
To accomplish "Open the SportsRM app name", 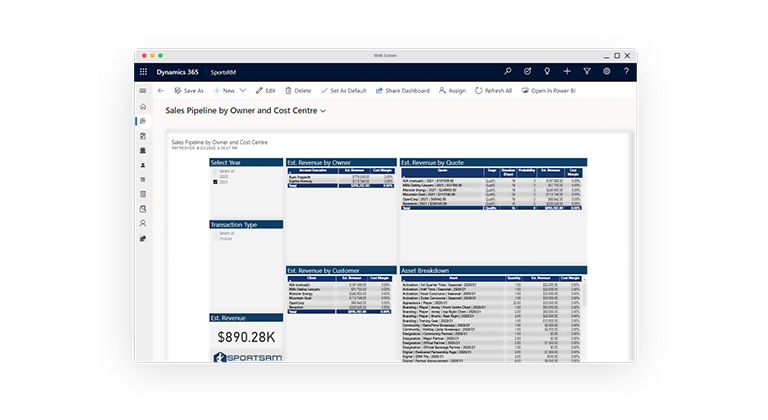I will pyautogui.click(x=223, y=73).
